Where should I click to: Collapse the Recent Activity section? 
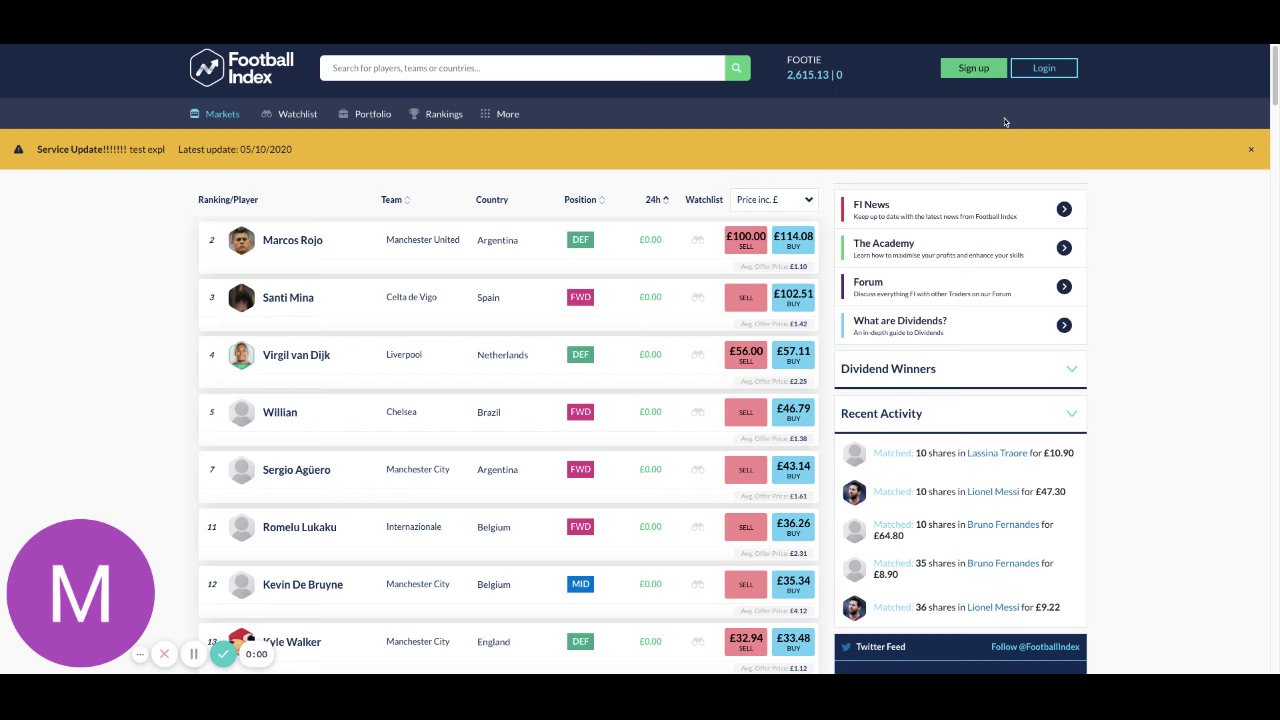tap(1072, 414)
